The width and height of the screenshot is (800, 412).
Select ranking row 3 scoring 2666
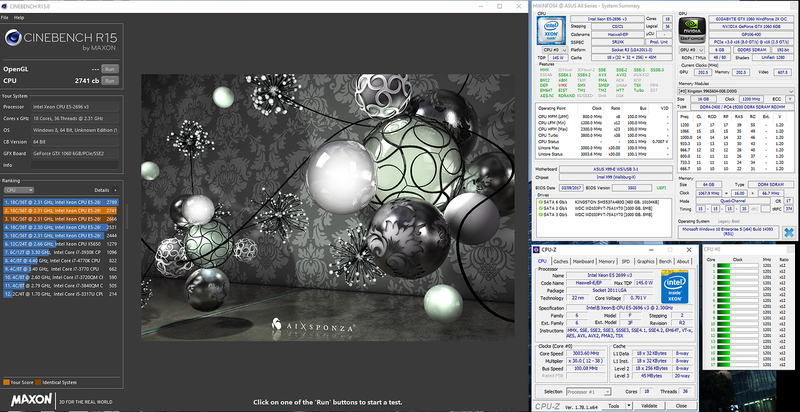coord(61,219)
